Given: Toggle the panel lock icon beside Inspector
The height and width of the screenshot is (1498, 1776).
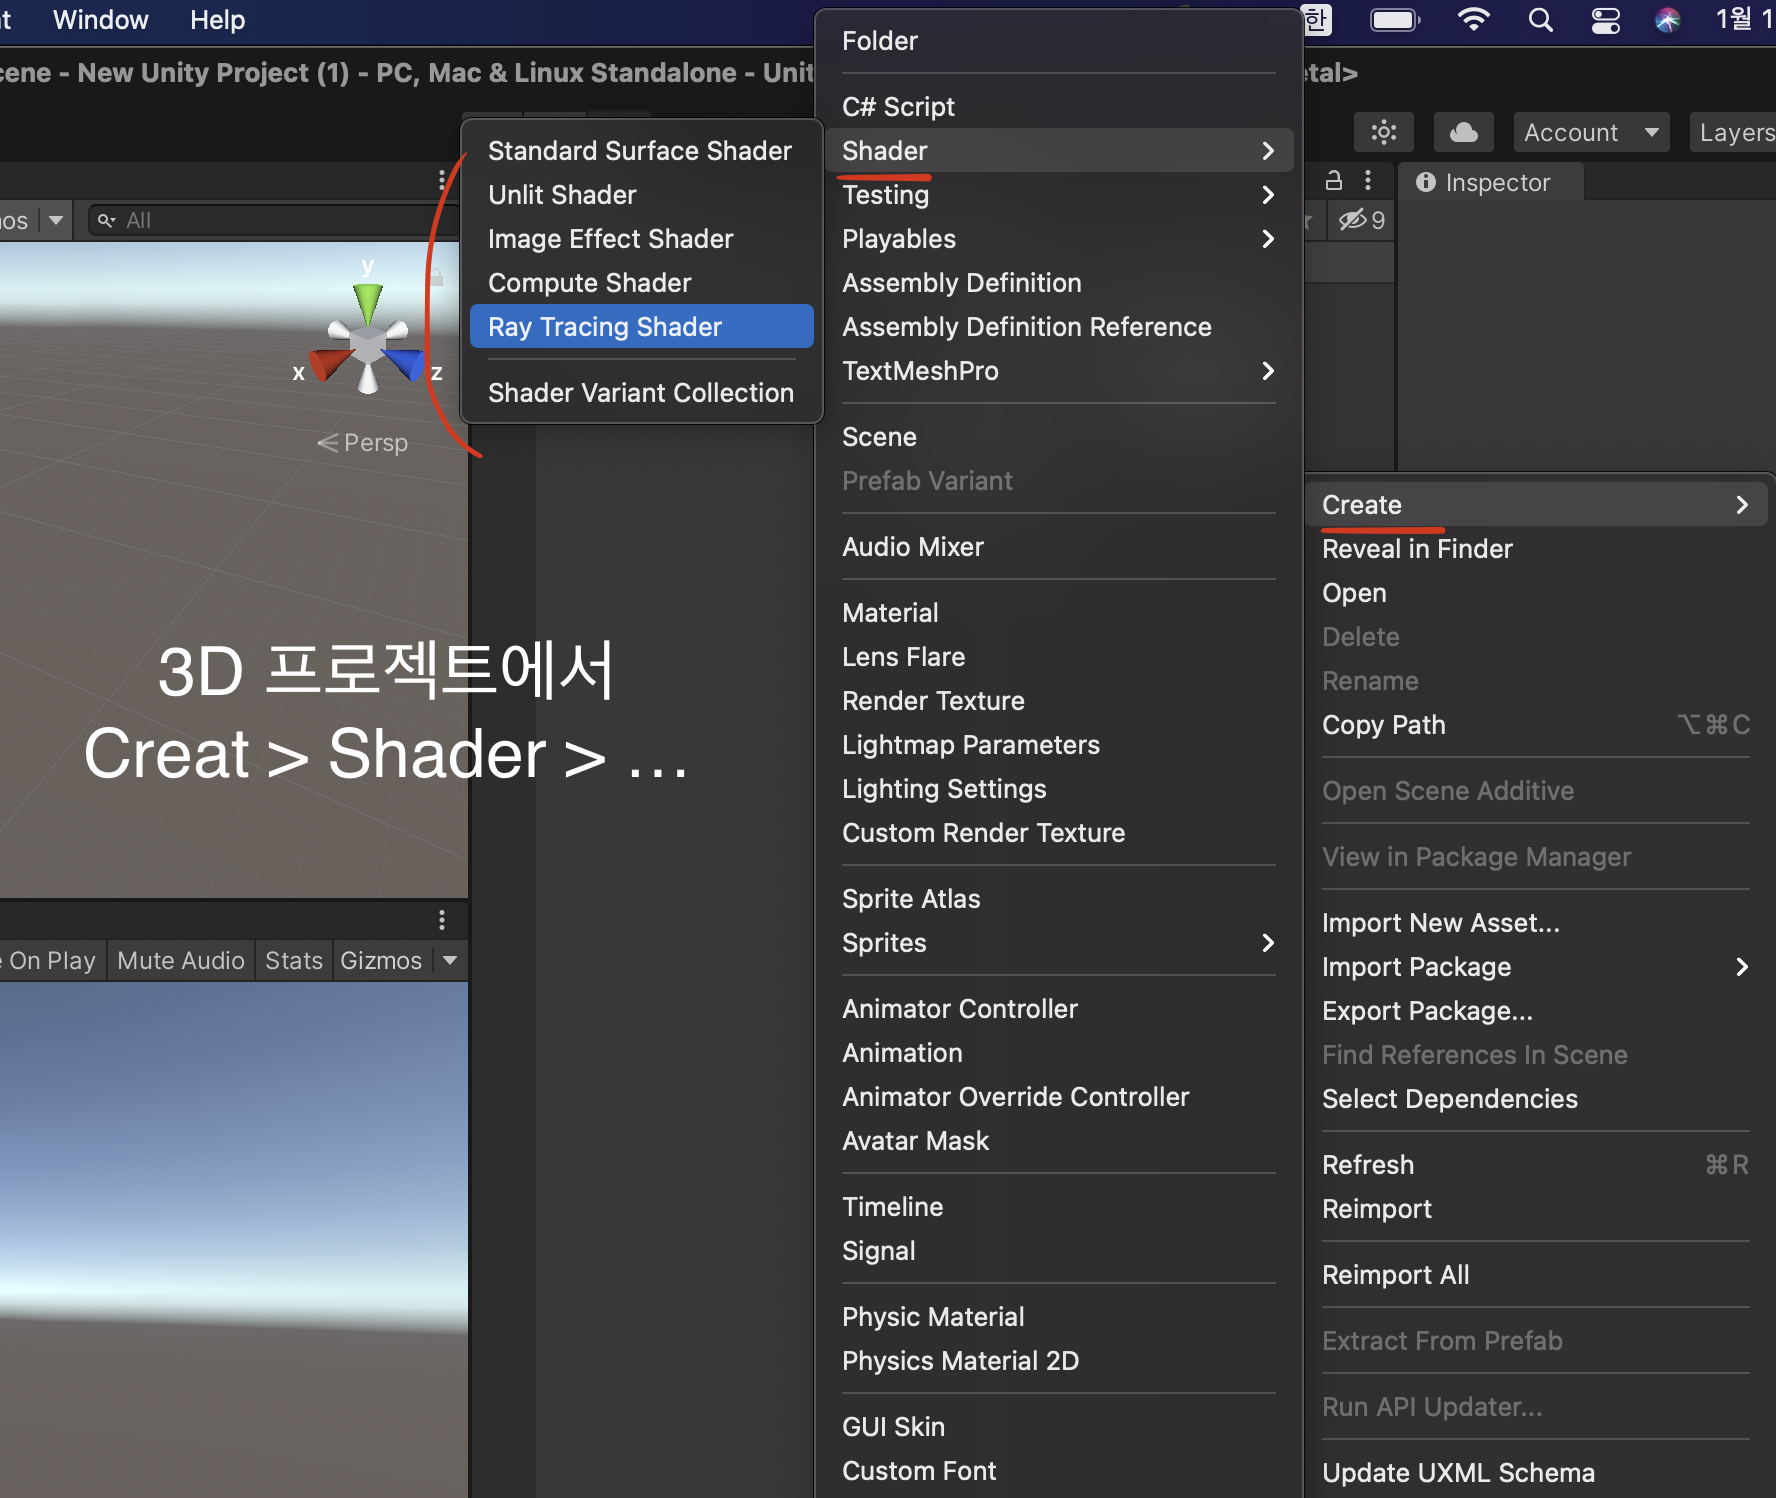Looking at the screenshot, I should coord(1333,181).
